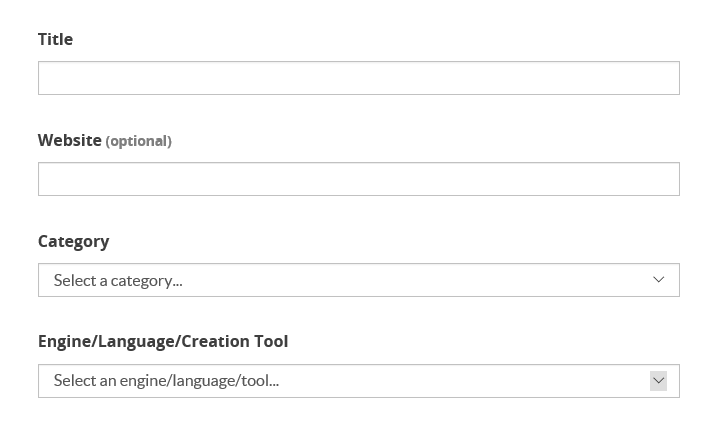
Task: Click the Engine/Language/Creation Tool label
Action: click(163, 341)
